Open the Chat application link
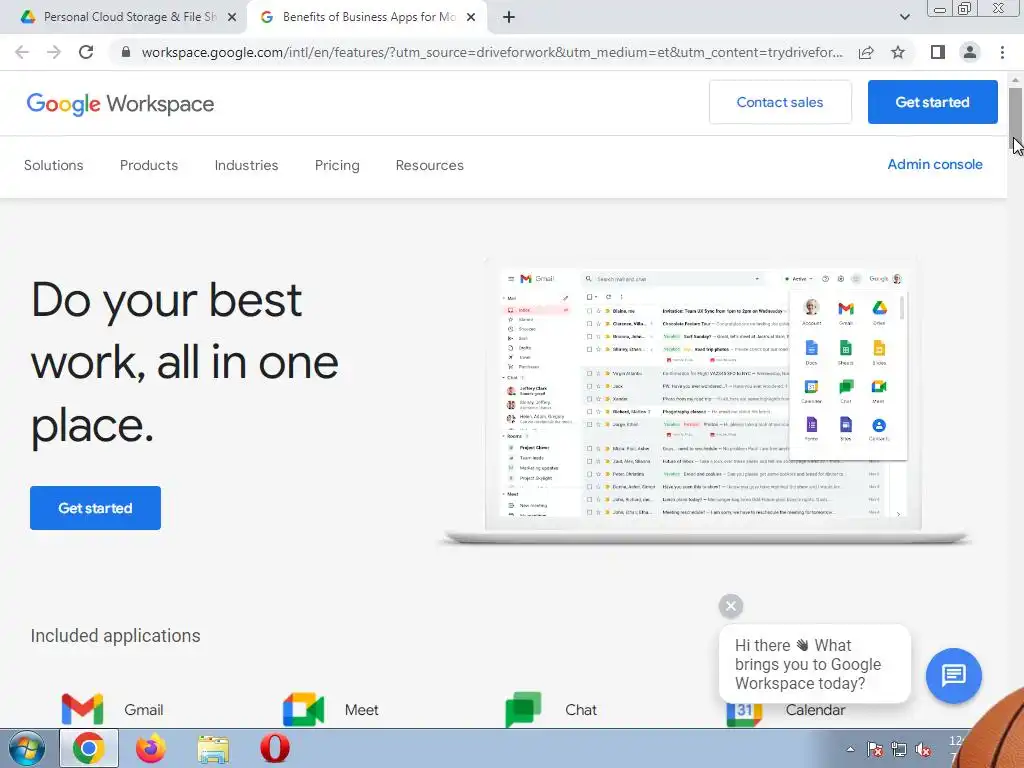The height and width of the screenshot is (768, 1024). click(581, 710)
